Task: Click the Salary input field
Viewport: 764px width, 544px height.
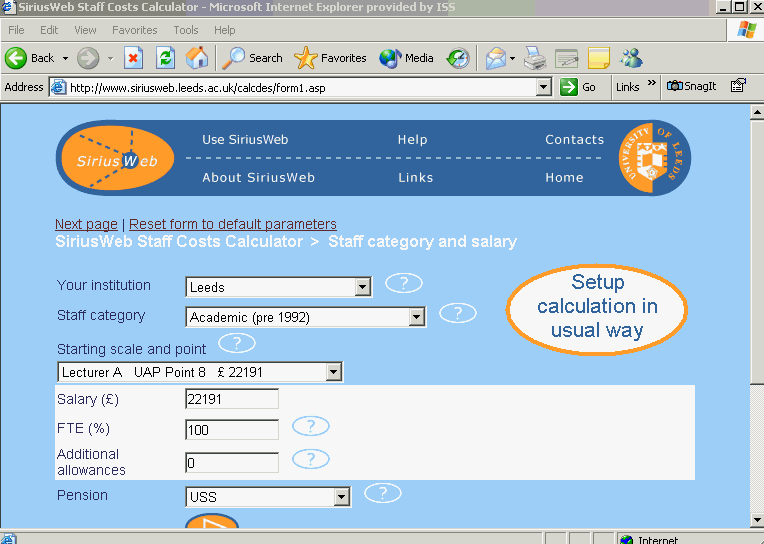Action: (232, 400)
